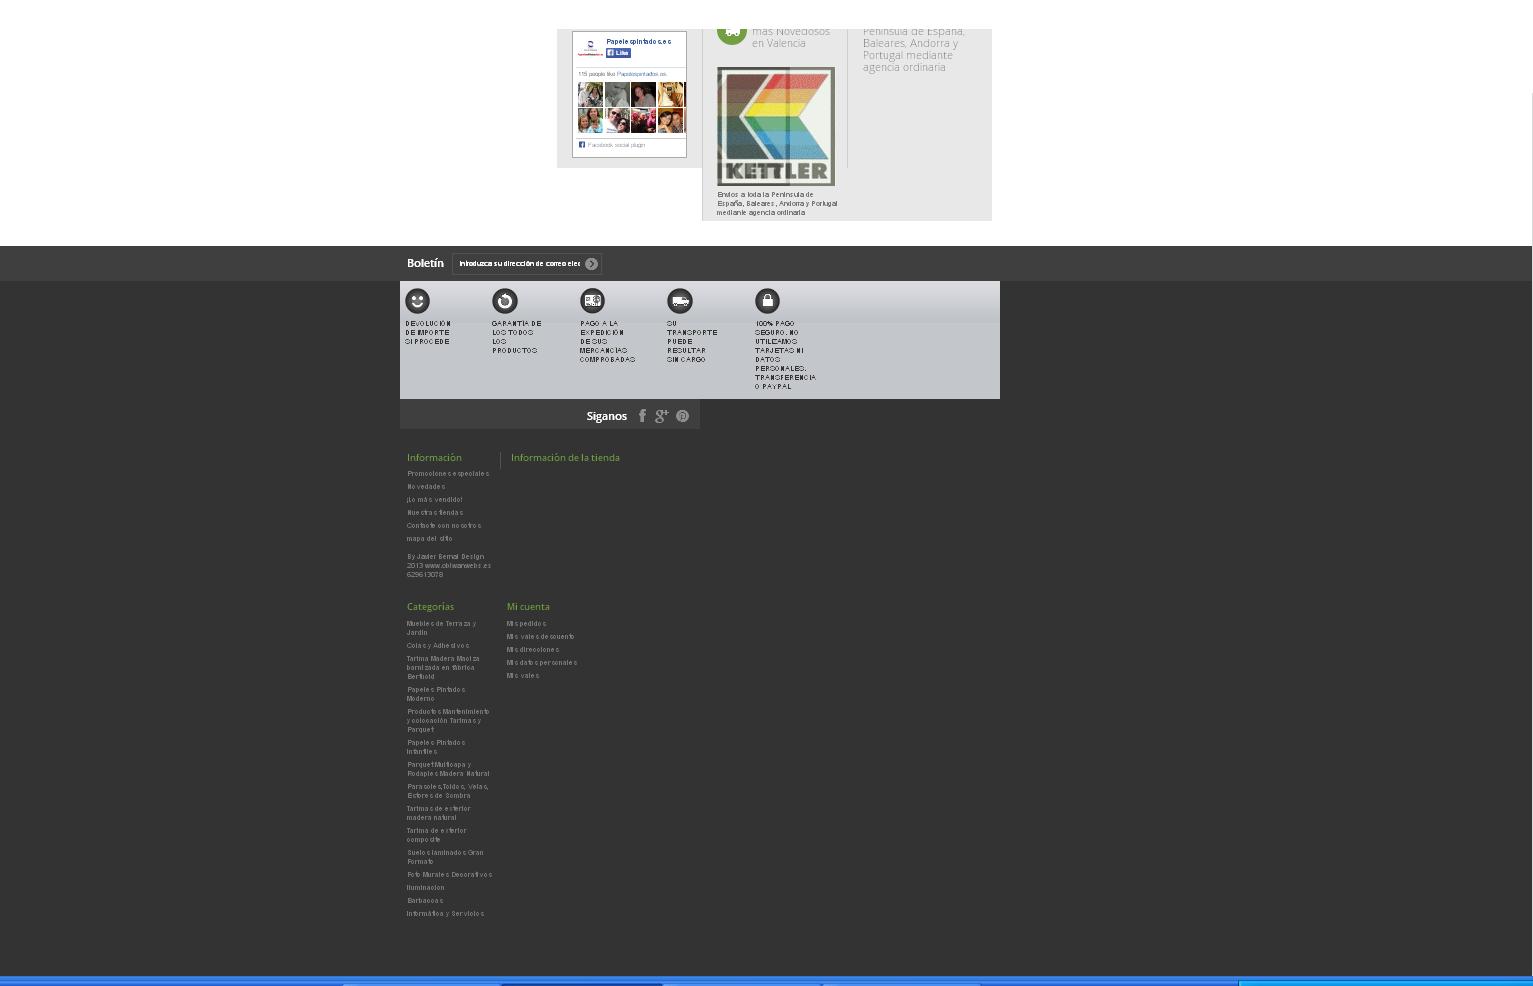Open the ¡Lo más vendido! link
This screenshot has width=1533, height=986.
pos(434,500)
